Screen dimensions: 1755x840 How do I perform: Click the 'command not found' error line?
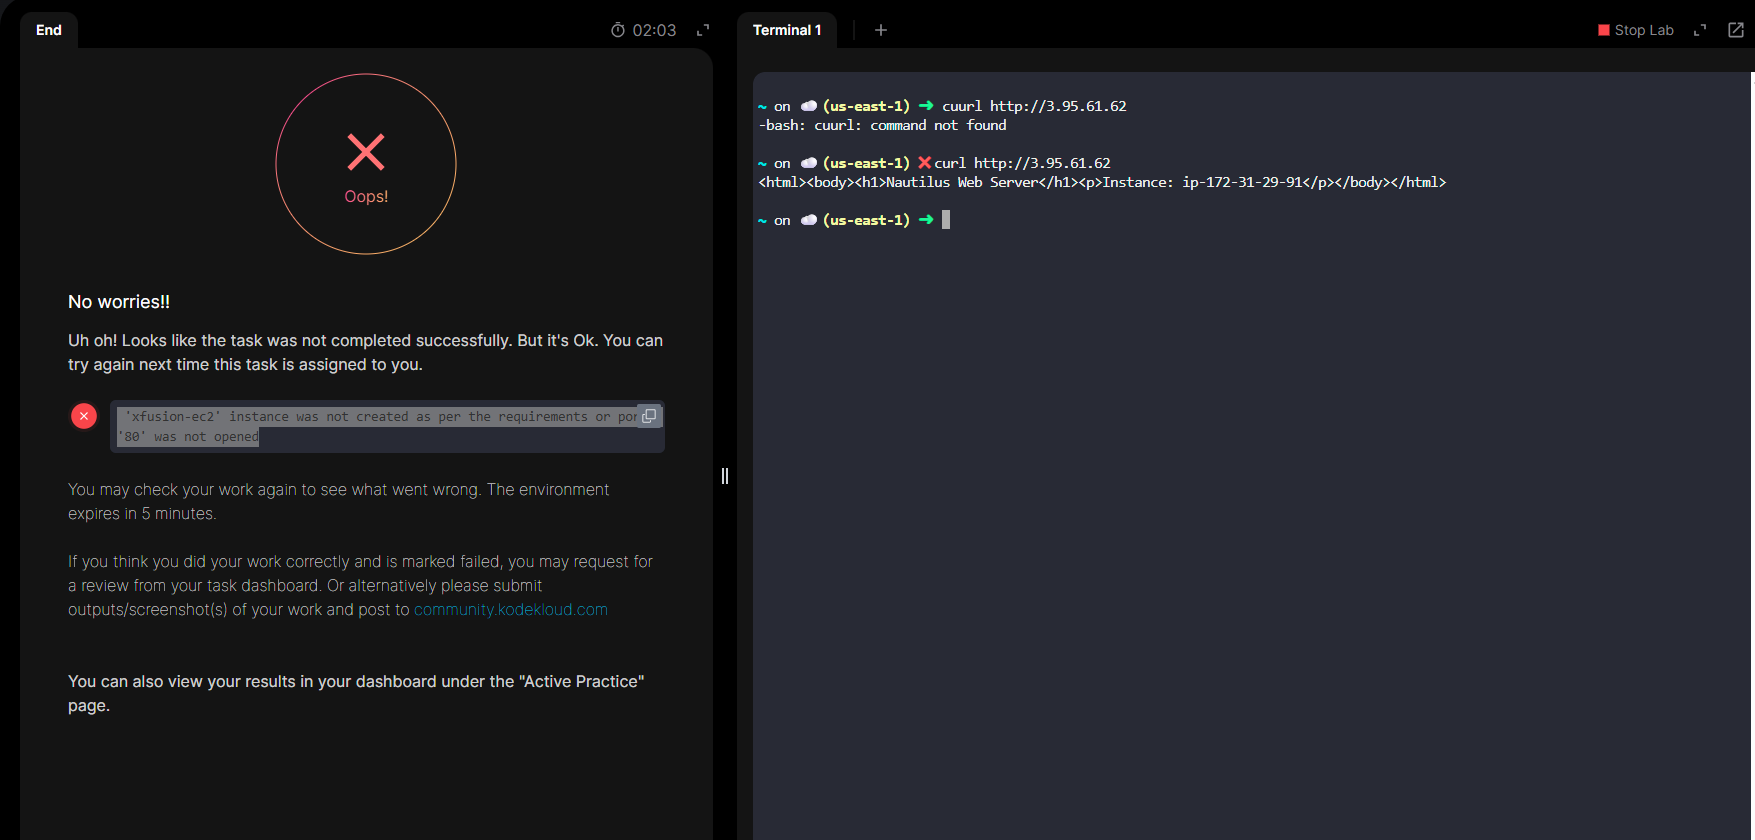[x=883, y=125]
